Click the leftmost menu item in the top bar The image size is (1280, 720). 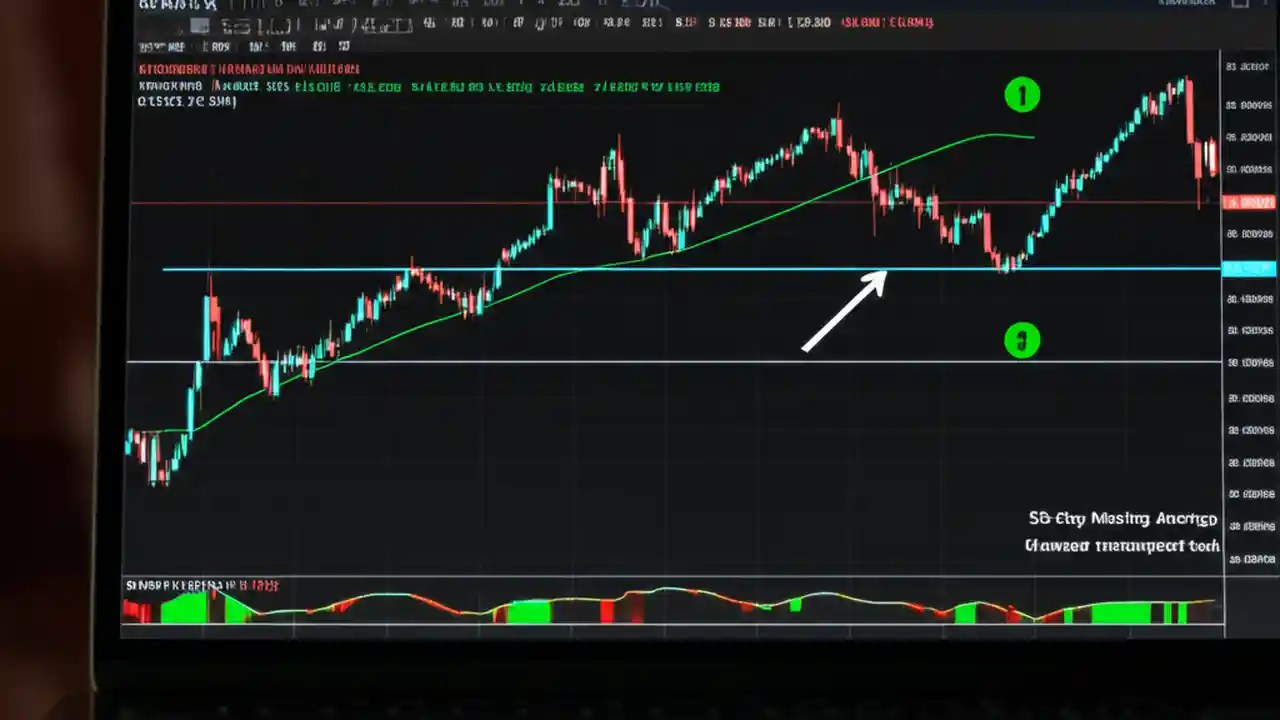(150, 5)
